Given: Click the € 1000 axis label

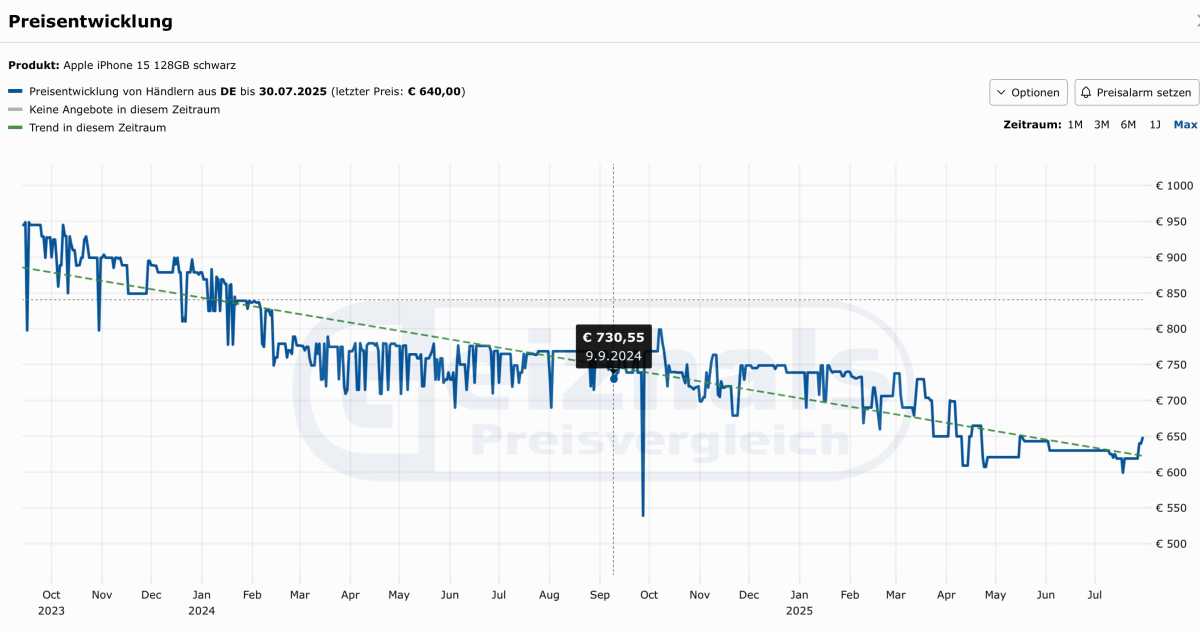Looking at the screenshot, I should (x=1175, y=186).
